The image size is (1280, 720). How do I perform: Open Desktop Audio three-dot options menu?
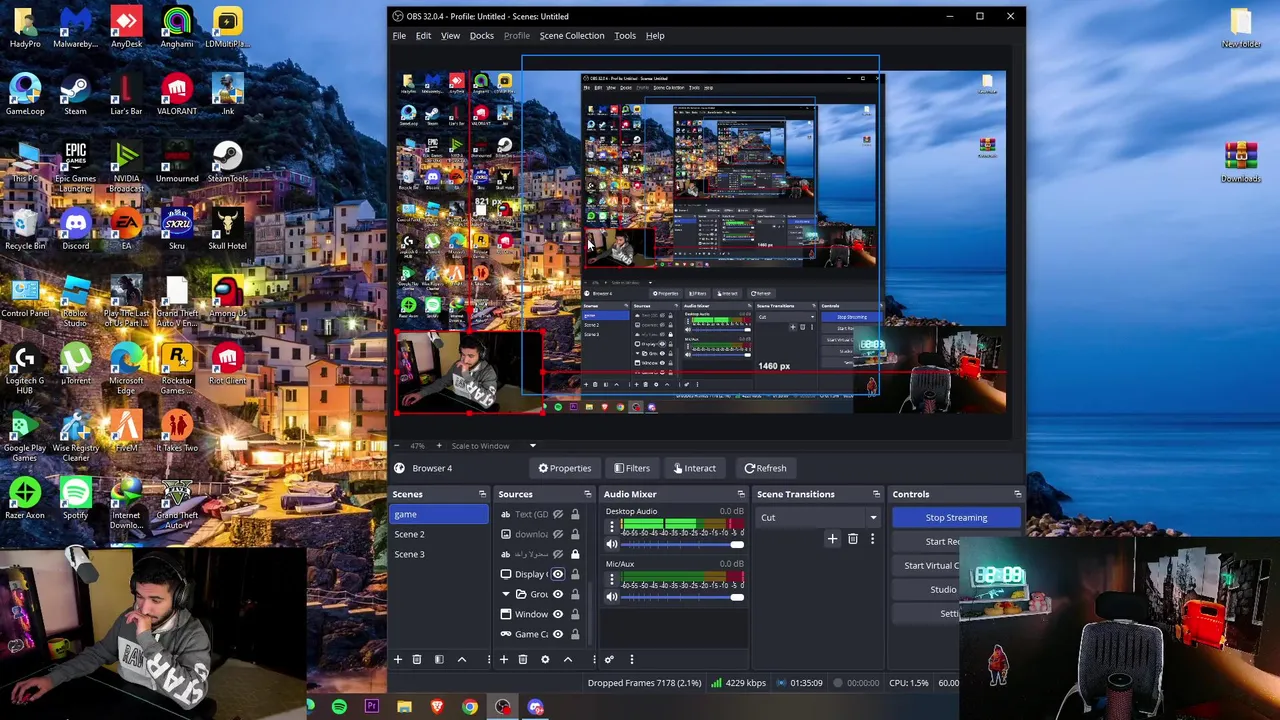[612, 528]
